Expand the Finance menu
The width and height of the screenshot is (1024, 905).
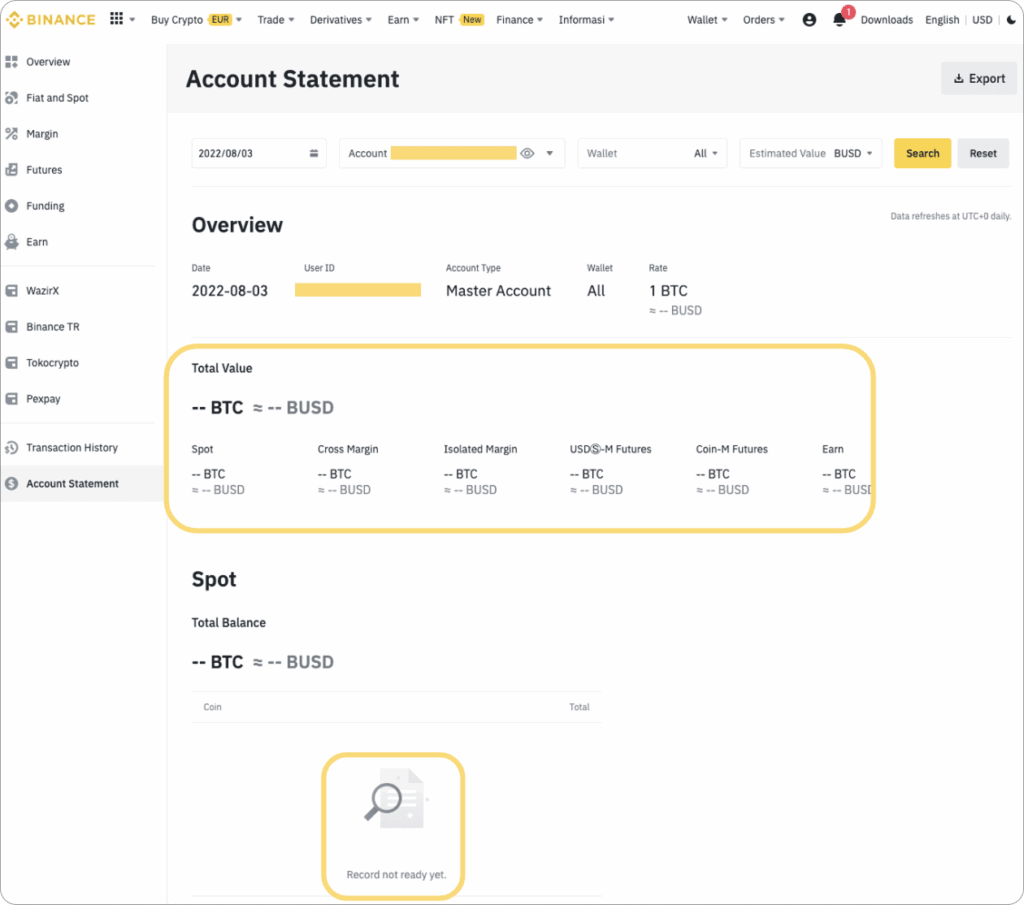[519, 20]
